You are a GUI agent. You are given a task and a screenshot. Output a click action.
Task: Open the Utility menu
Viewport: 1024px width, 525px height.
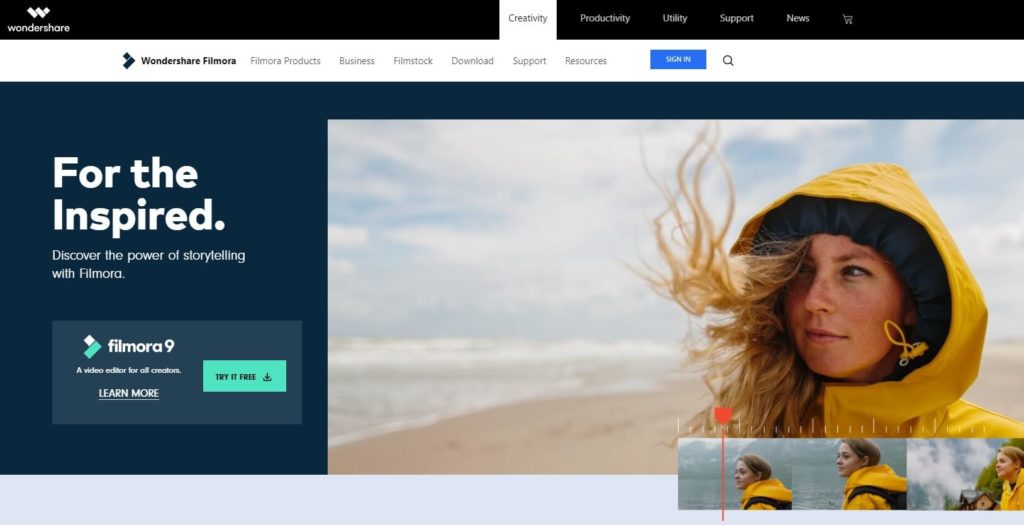[x=675, y=18]
